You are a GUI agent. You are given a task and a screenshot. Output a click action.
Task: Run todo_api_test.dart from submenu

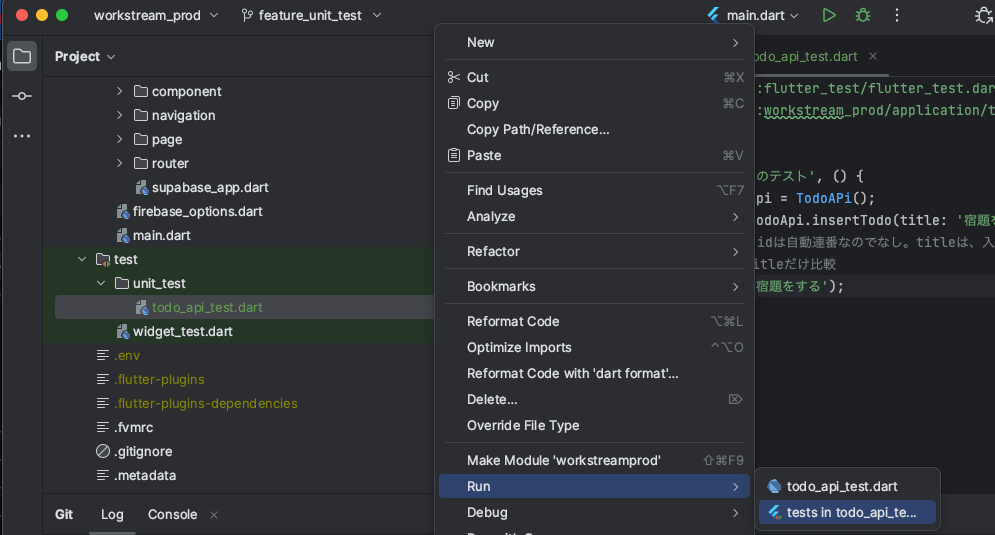[x=847, y=487]
